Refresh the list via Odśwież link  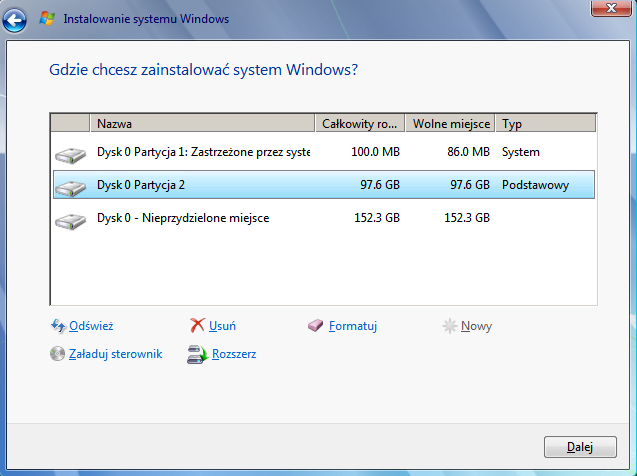(91, 326)
